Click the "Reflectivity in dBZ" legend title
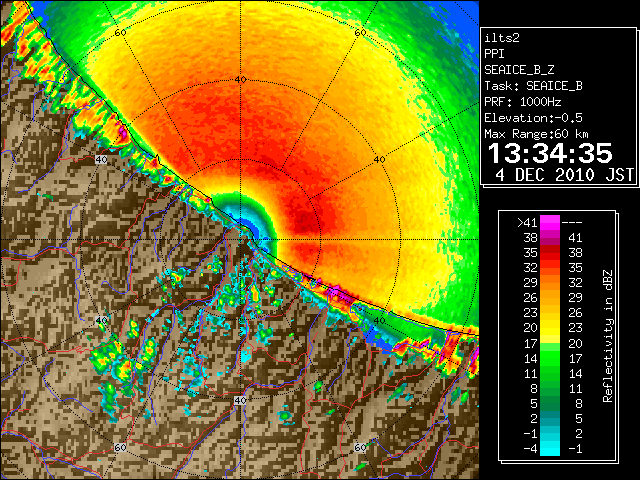The height and width of the screenshot is (480, 640). (x=608, y=336)
